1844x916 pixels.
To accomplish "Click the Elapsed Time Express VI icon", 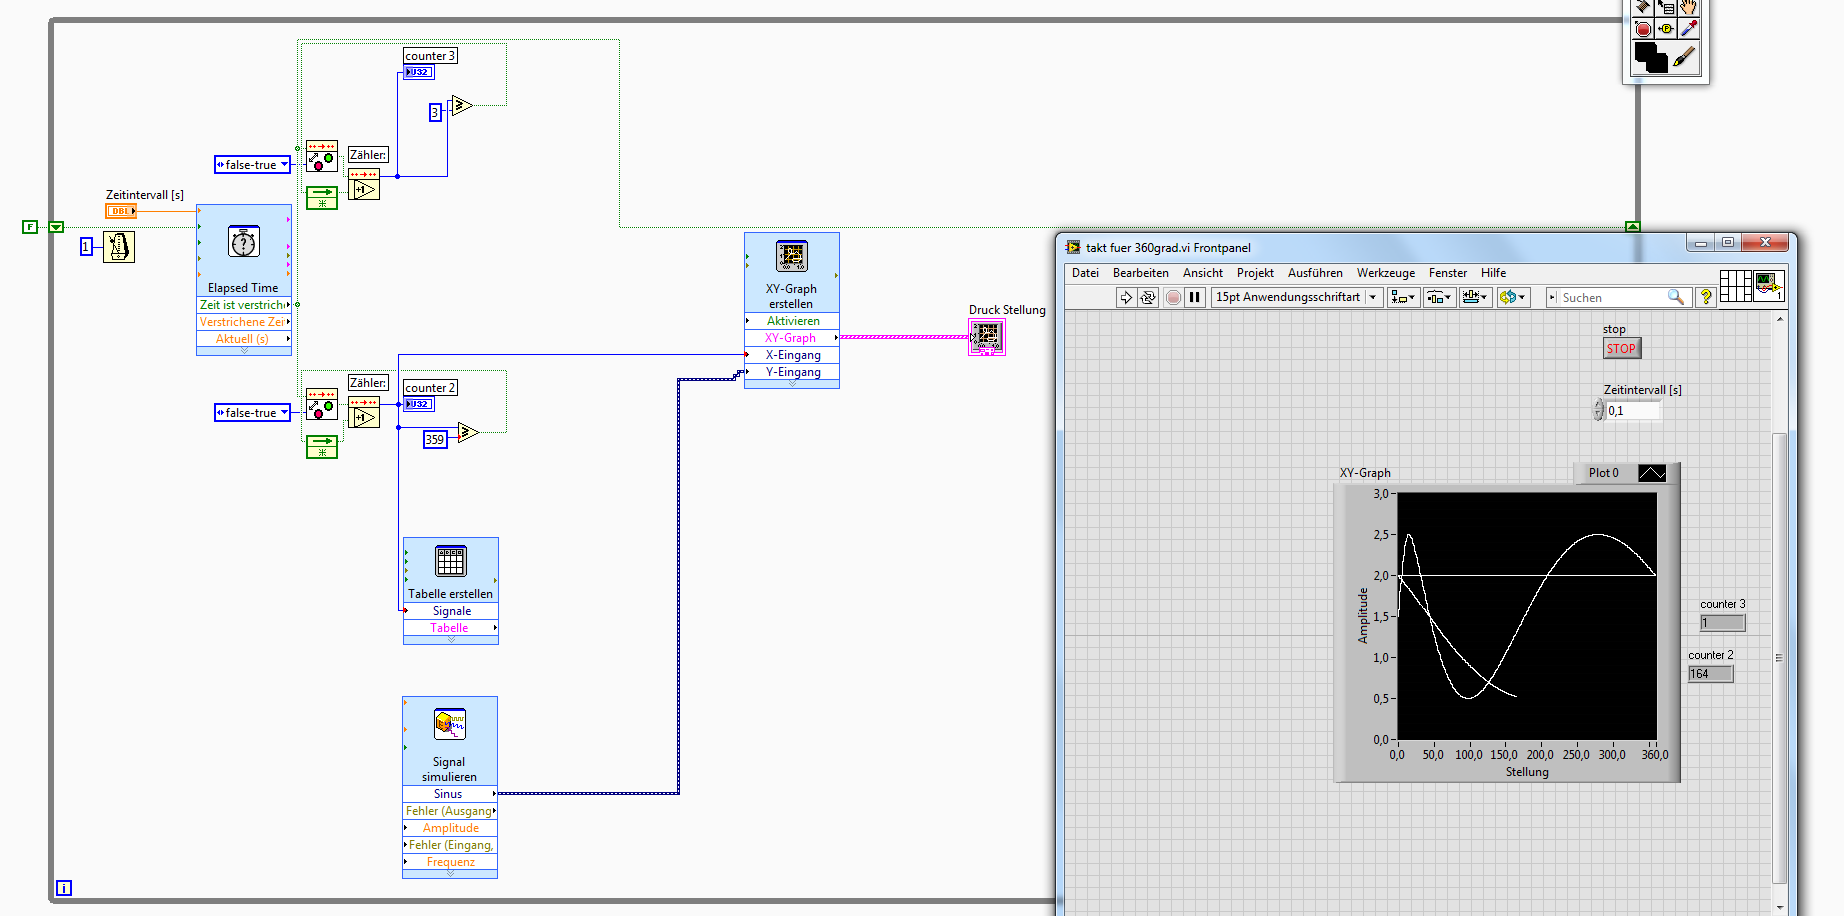I will [244, 242].
